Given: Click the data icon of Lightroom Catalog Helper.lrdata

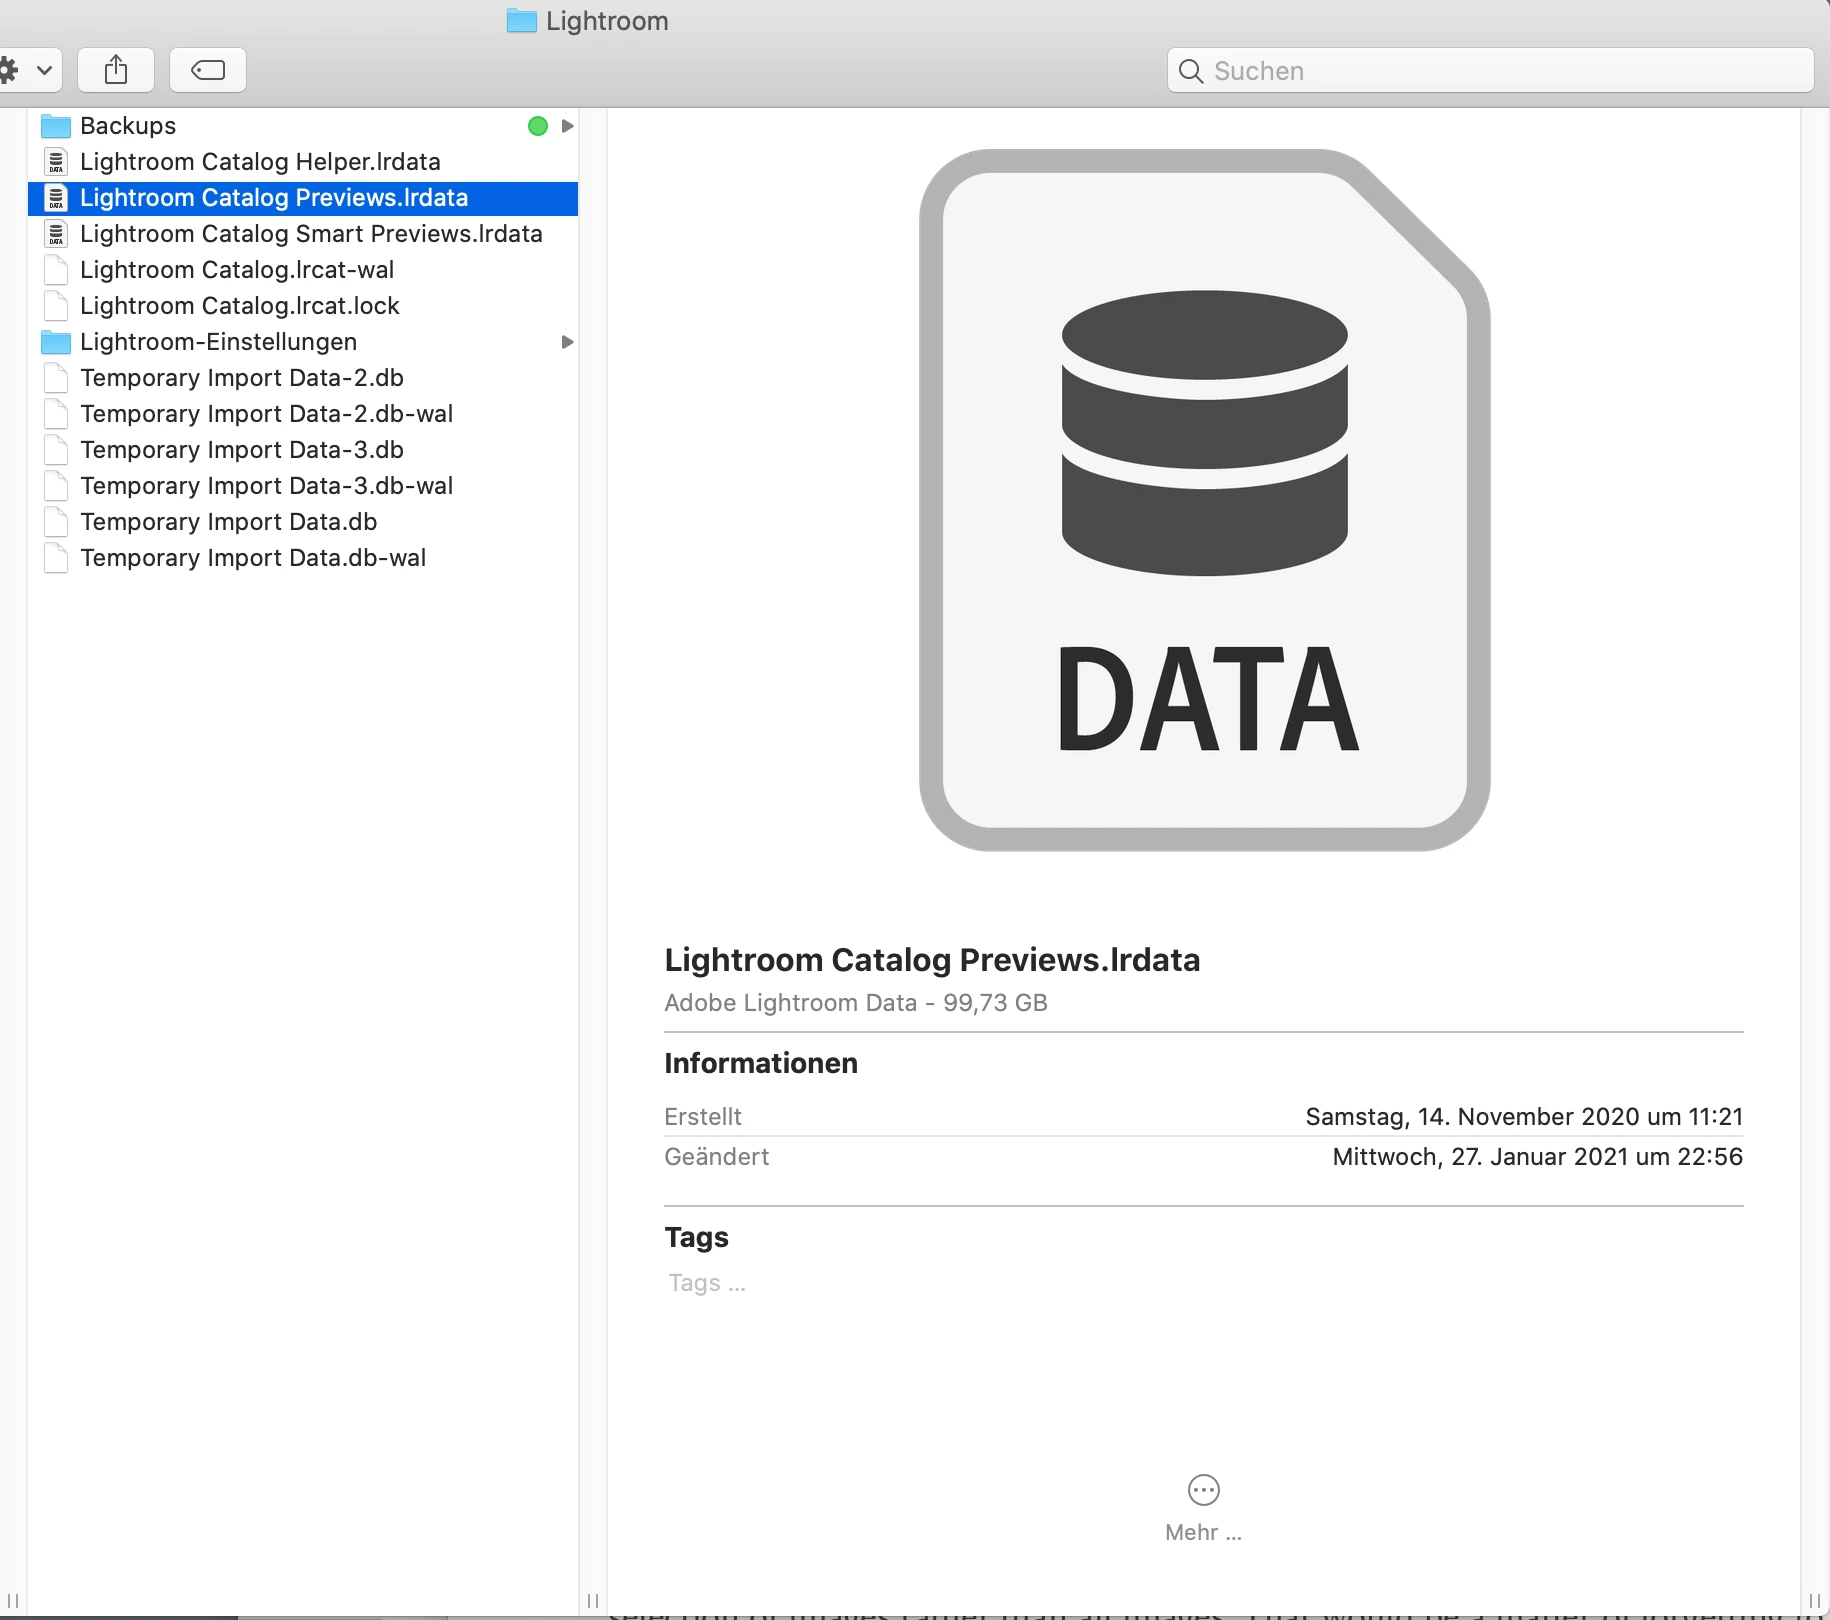Looking at the screenshot, I should pos(56,162).
